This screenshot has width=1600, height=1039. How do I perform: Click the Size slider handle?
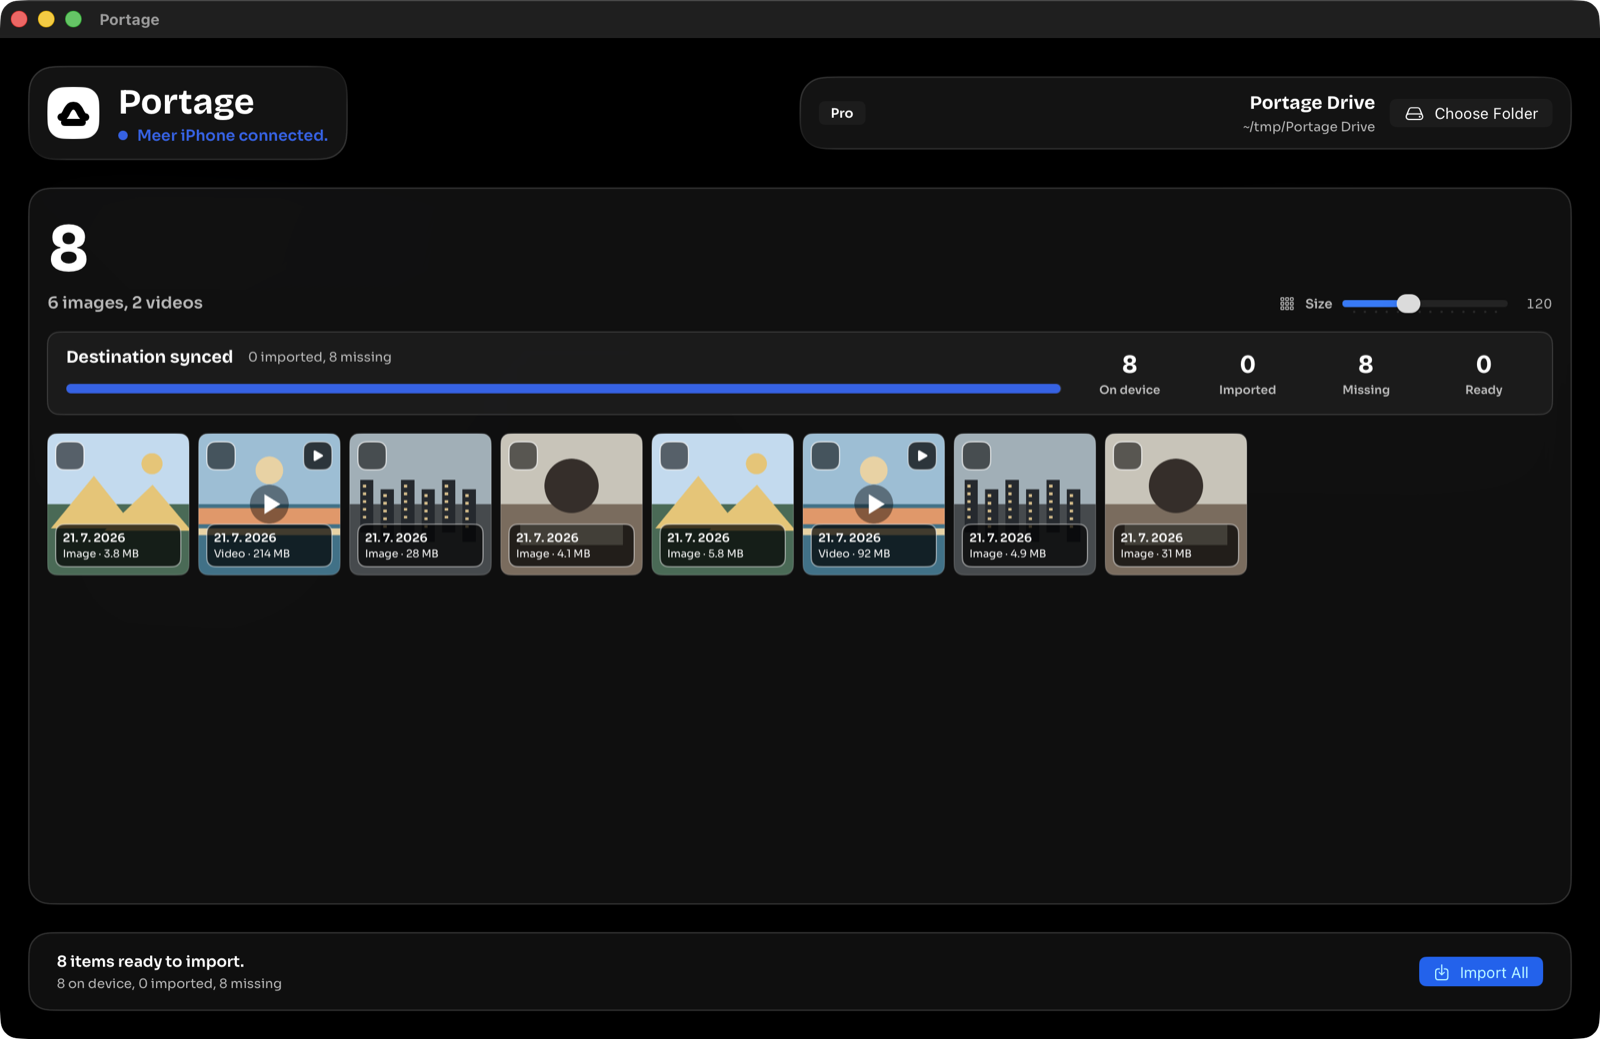(1408, 304)
